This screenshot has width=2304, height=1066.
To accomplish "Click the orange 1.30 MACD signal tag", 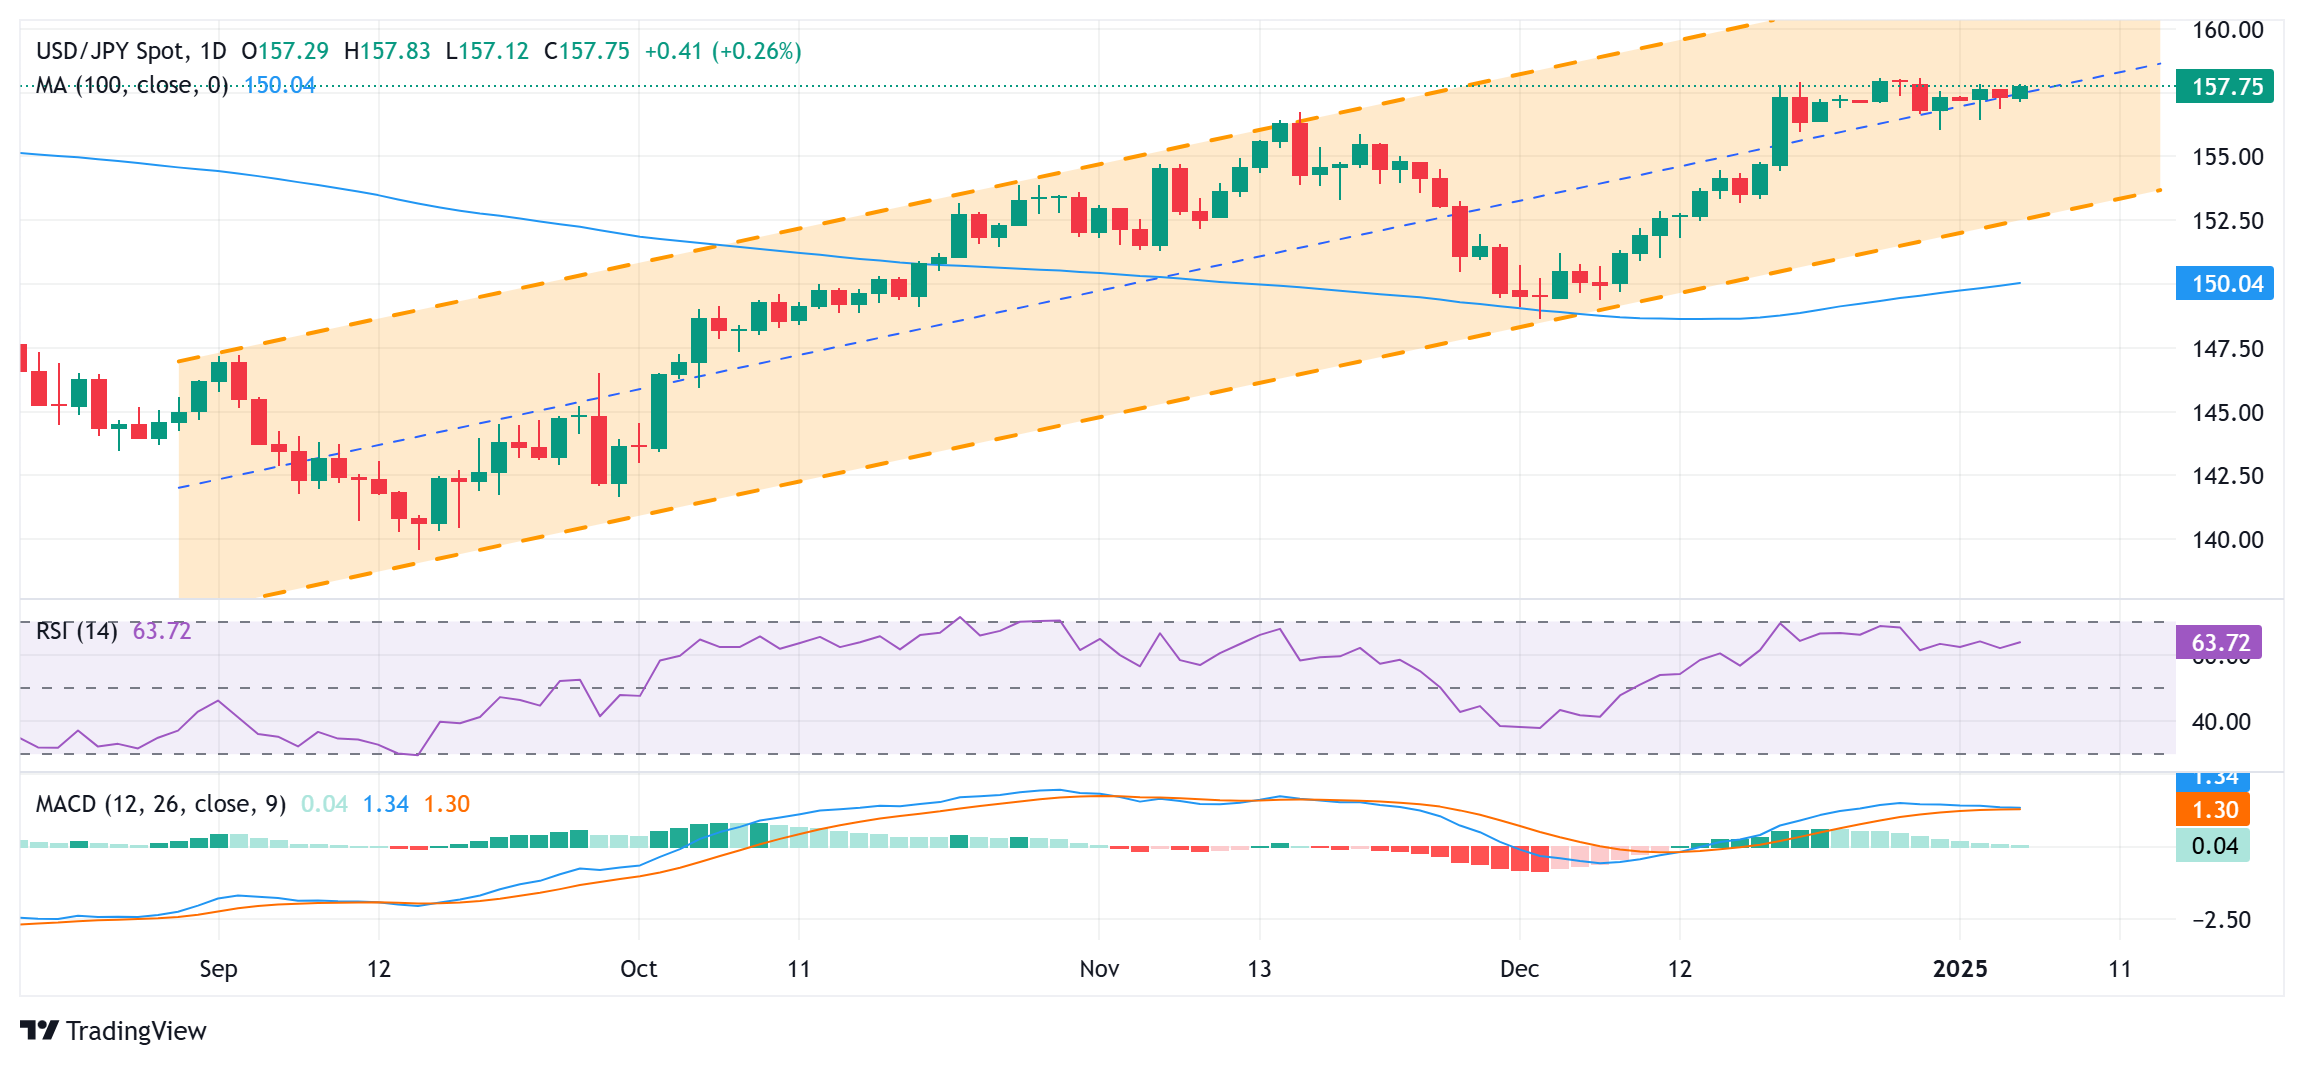I will tap(2213, 810).
